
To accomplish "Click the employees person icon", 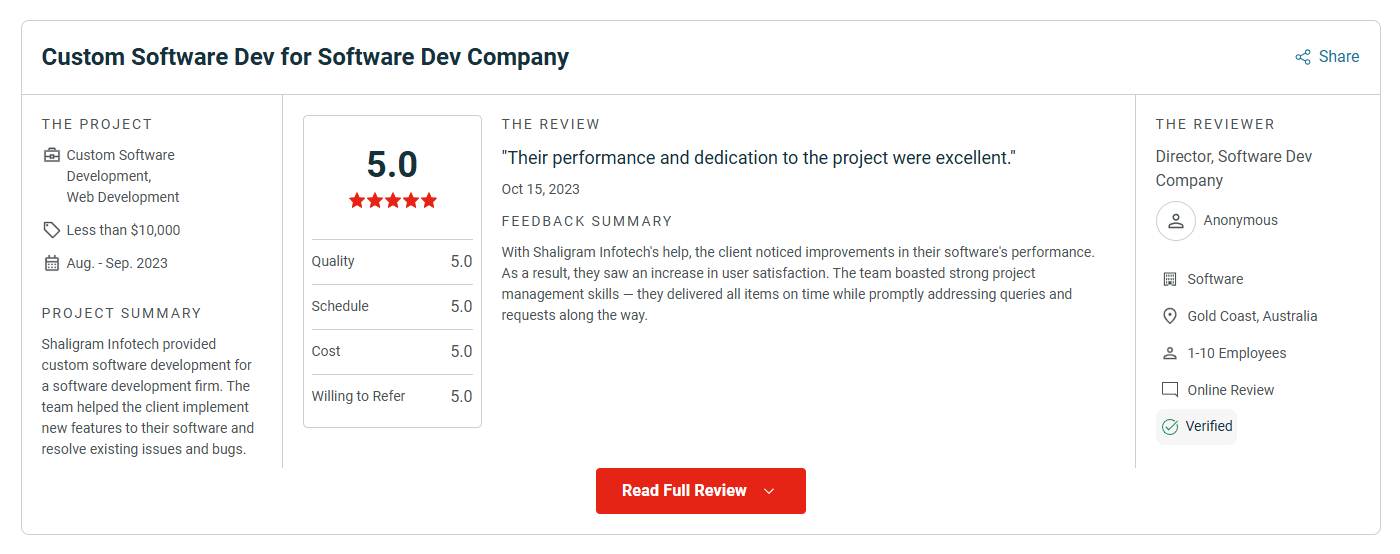I will click(1170, 353).
